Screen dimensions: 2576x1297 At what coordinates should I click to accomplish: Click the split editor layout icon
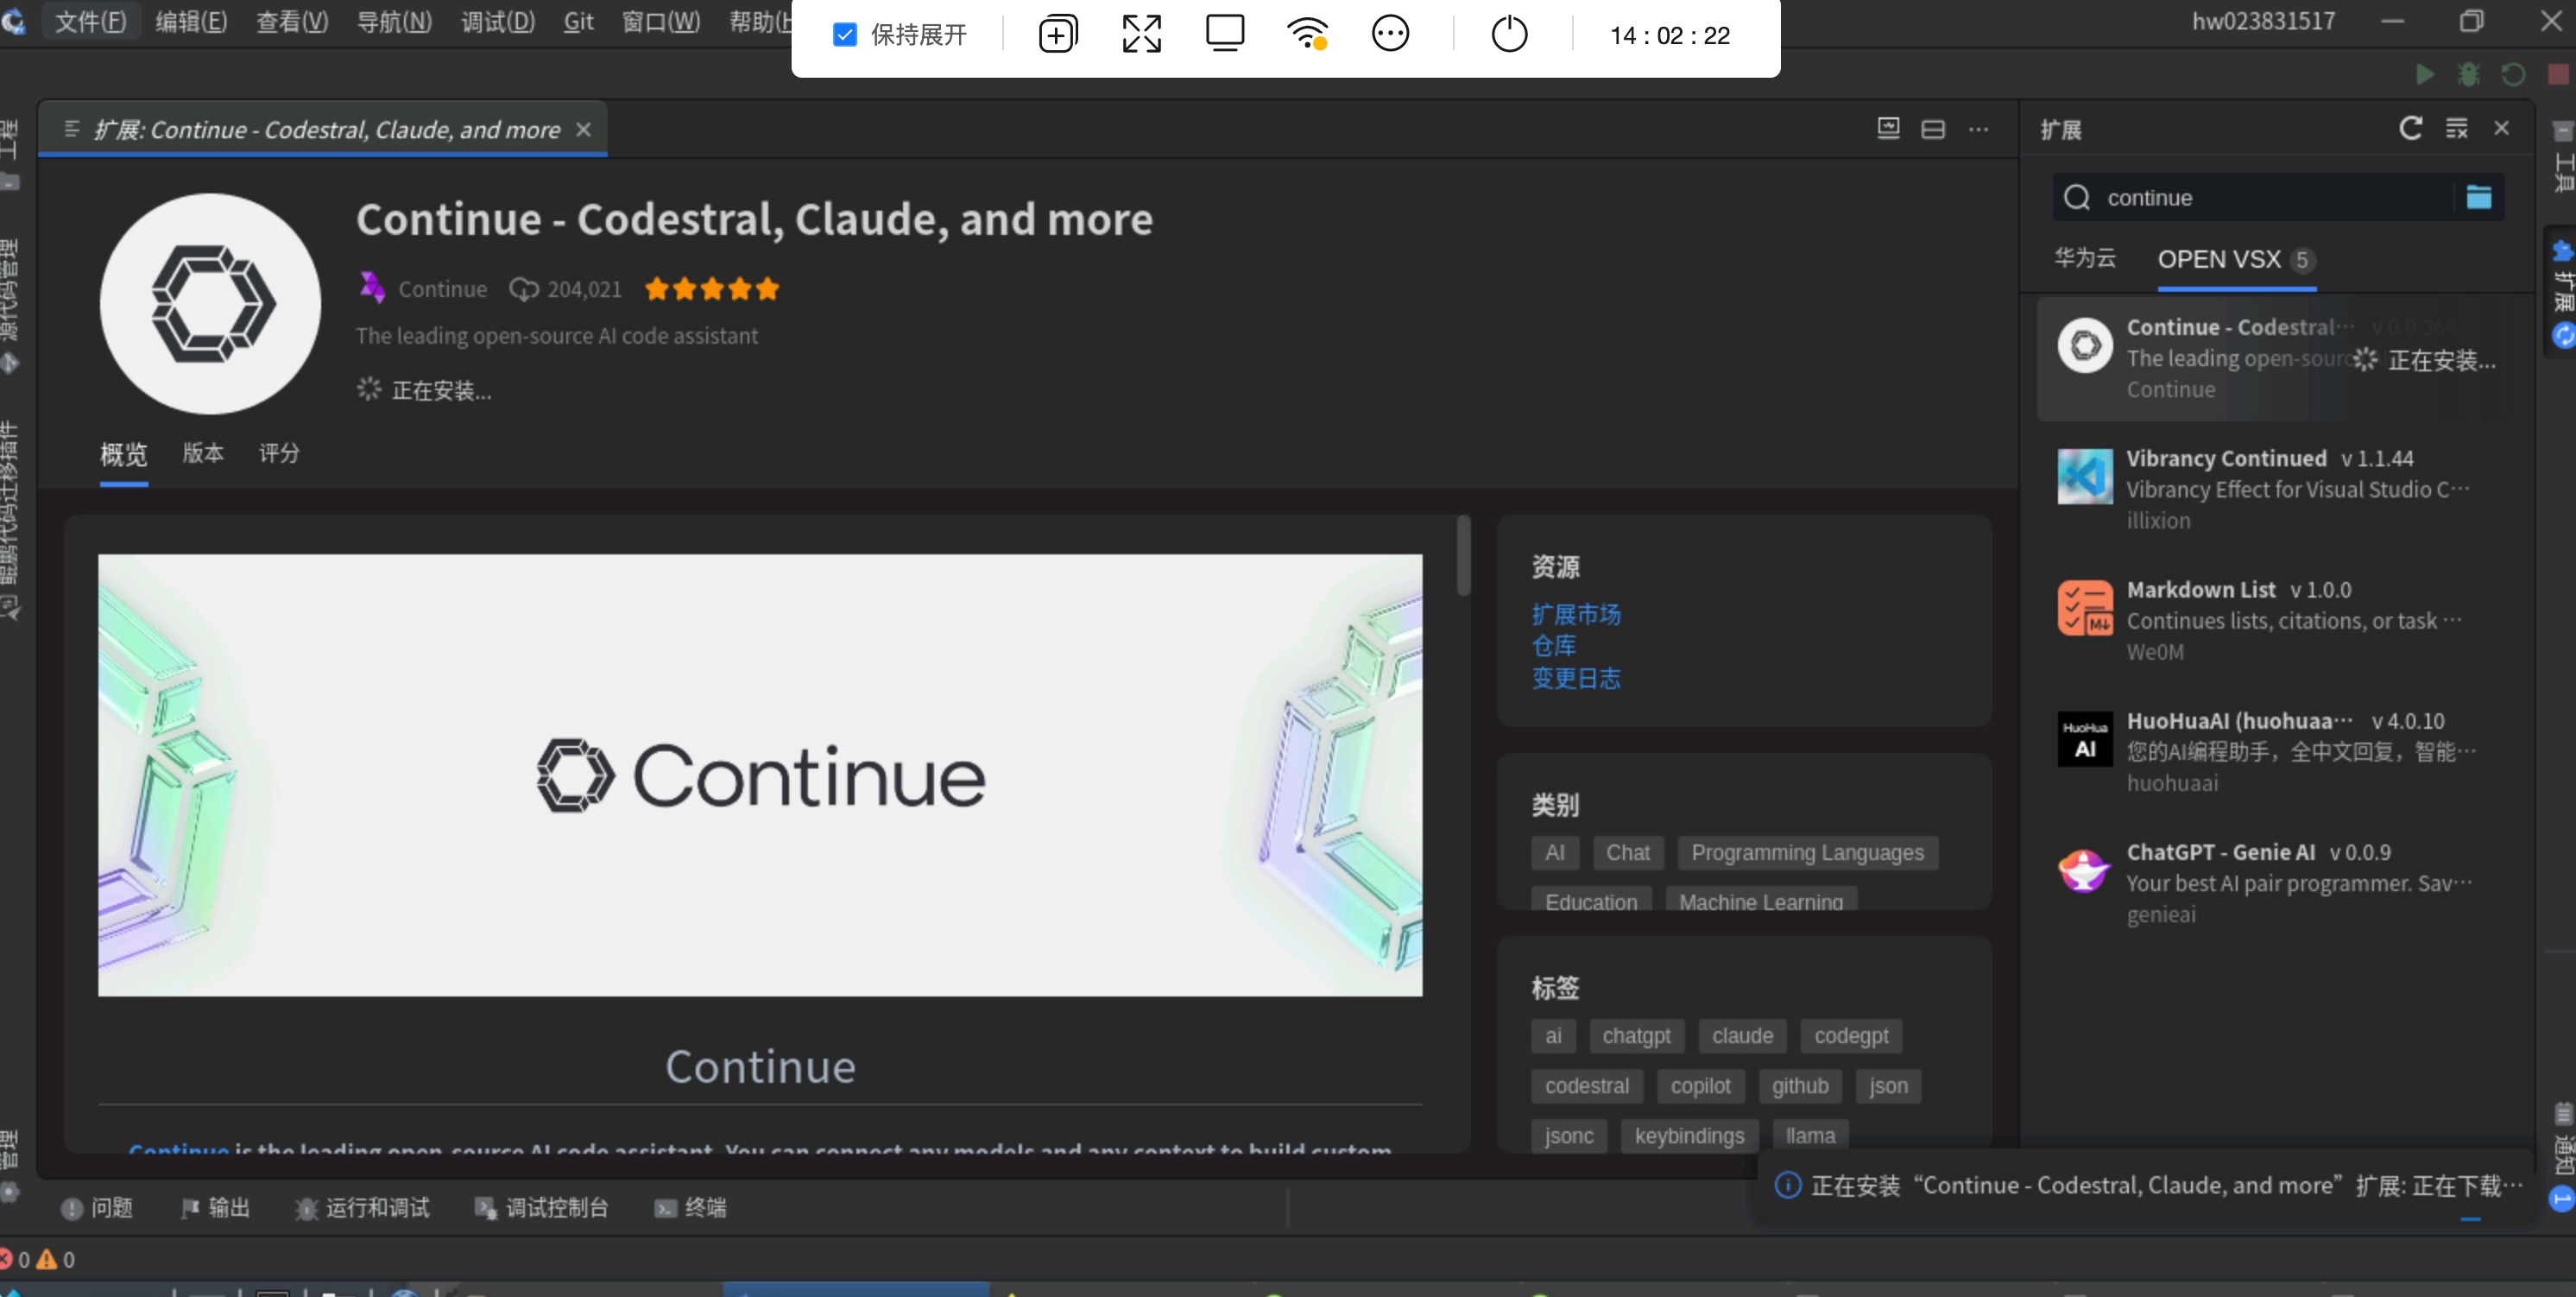(1932, 129)
